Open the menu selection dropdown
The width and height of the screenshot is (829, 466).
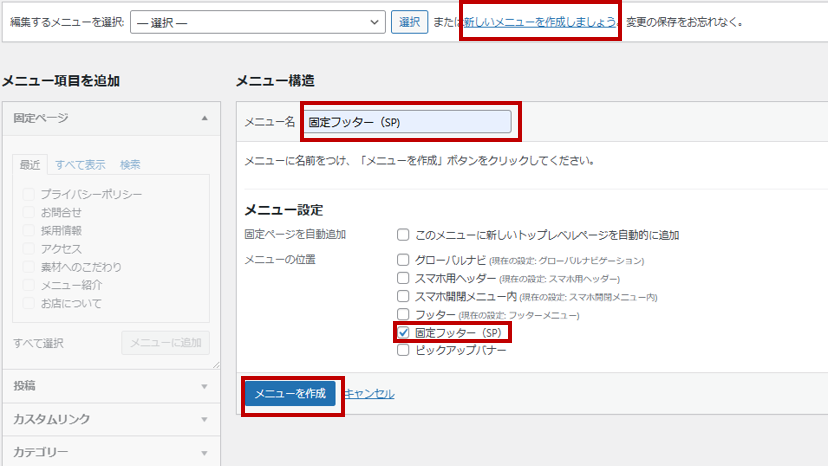257,22
